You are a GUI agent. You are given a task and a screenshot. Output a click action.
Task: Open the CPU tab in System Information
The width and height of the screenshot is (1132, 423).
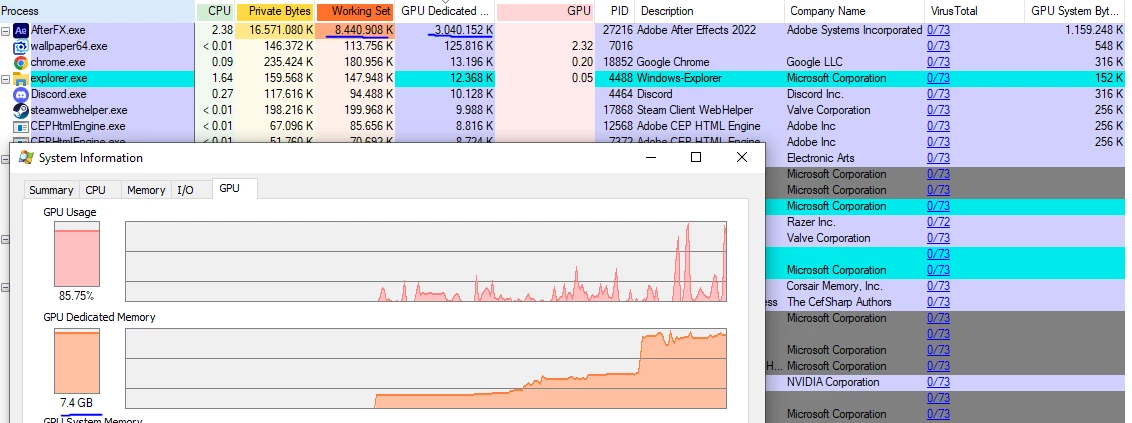point(95,190)
